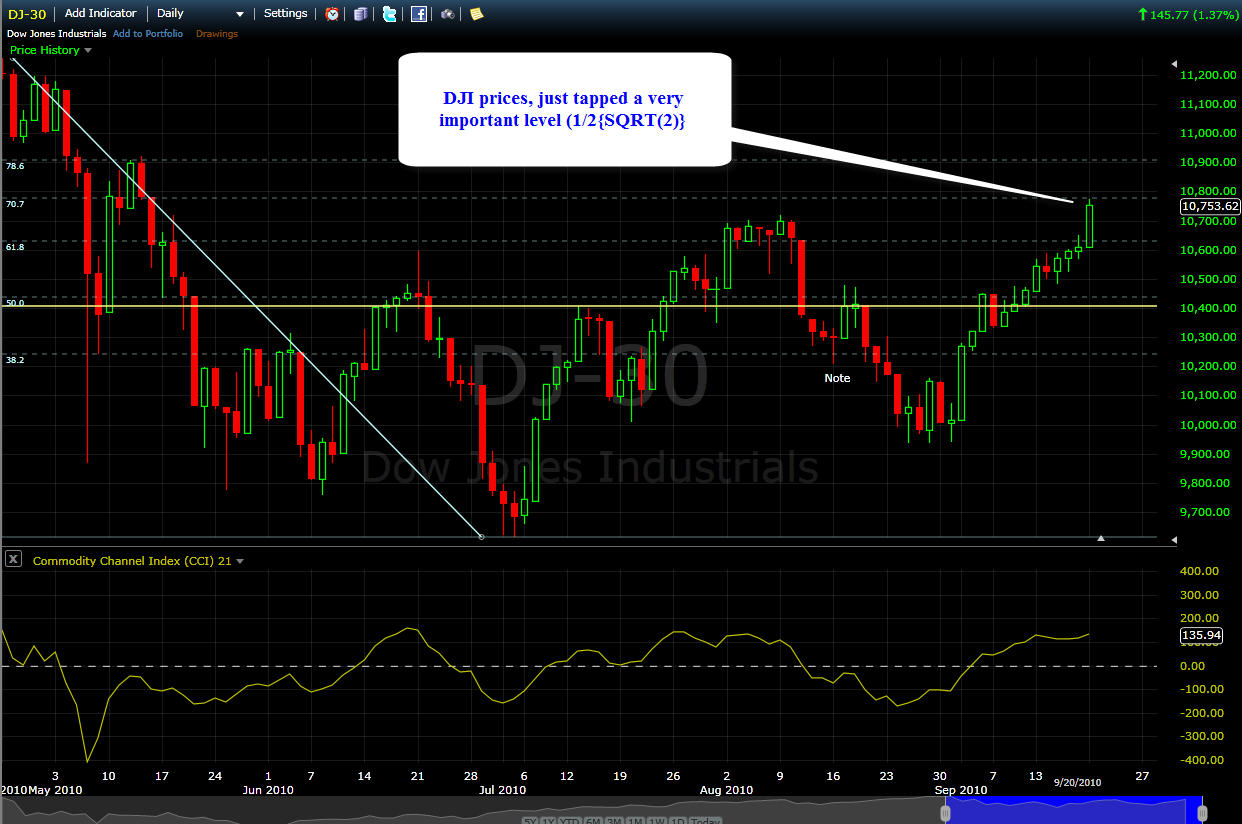
Task: Open the alarm clock alert icon
Action: click(332, 14)
